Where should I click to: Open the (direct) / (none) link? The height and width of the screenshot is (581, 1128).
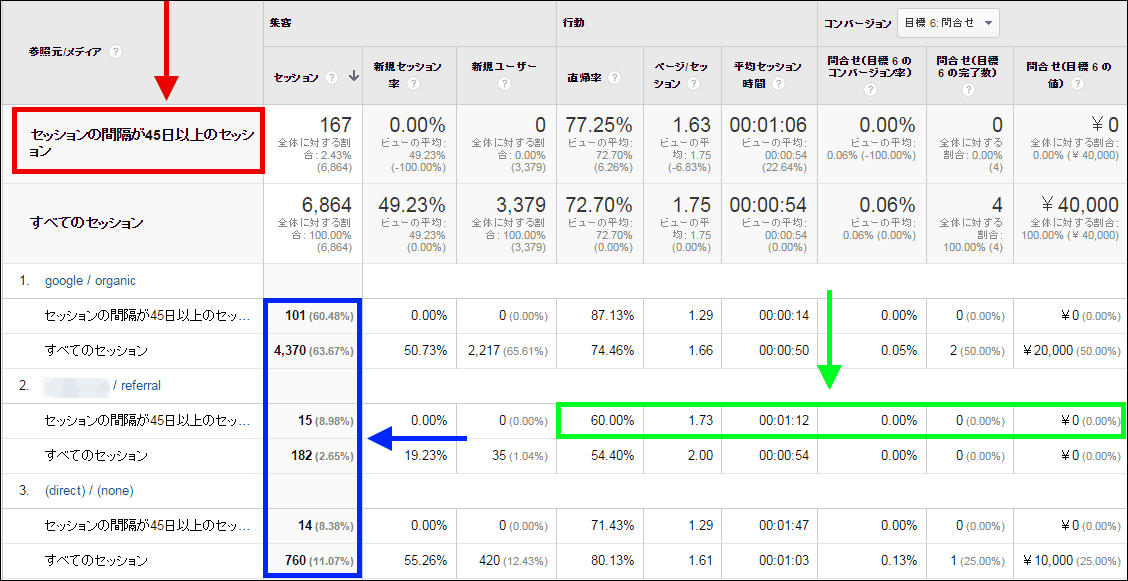point(89,491)
